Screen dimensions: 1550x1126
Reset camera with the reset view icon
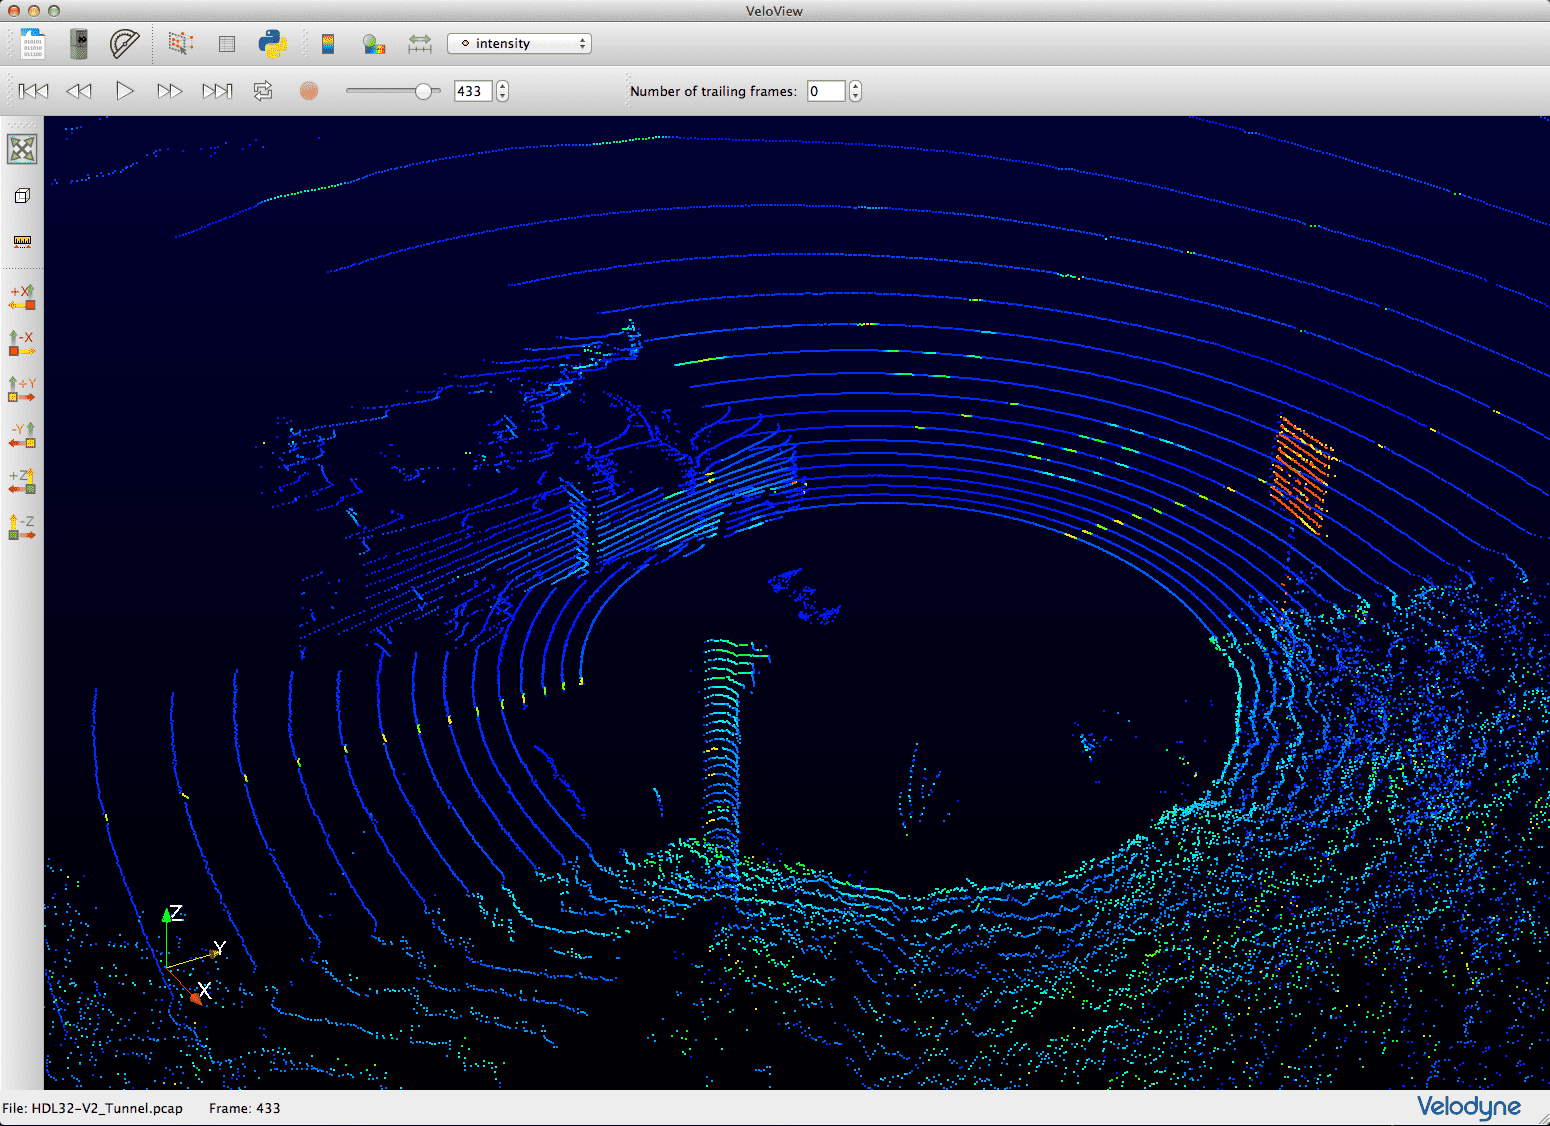22,149
